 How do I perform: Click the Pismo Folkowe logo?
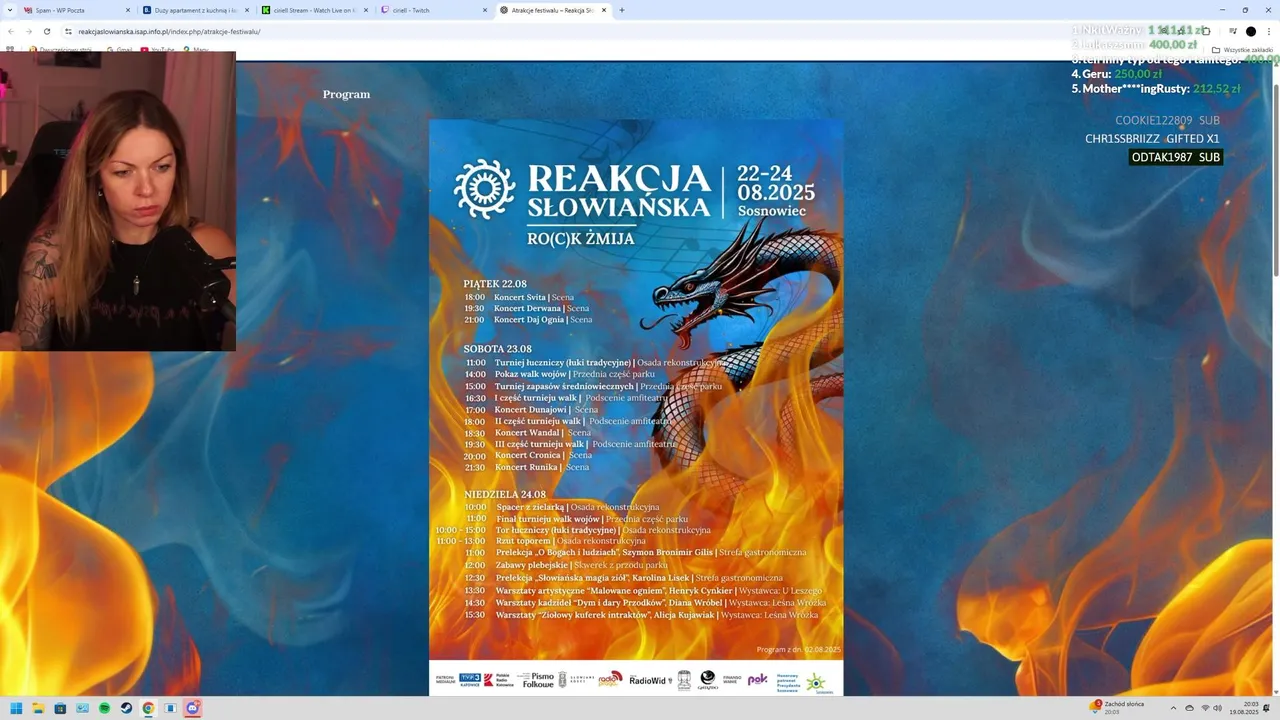pos(535,680)
